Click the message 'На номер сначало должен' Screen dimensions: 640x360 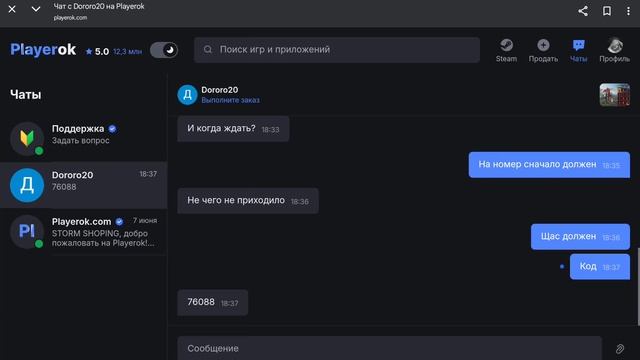[549, 165]
